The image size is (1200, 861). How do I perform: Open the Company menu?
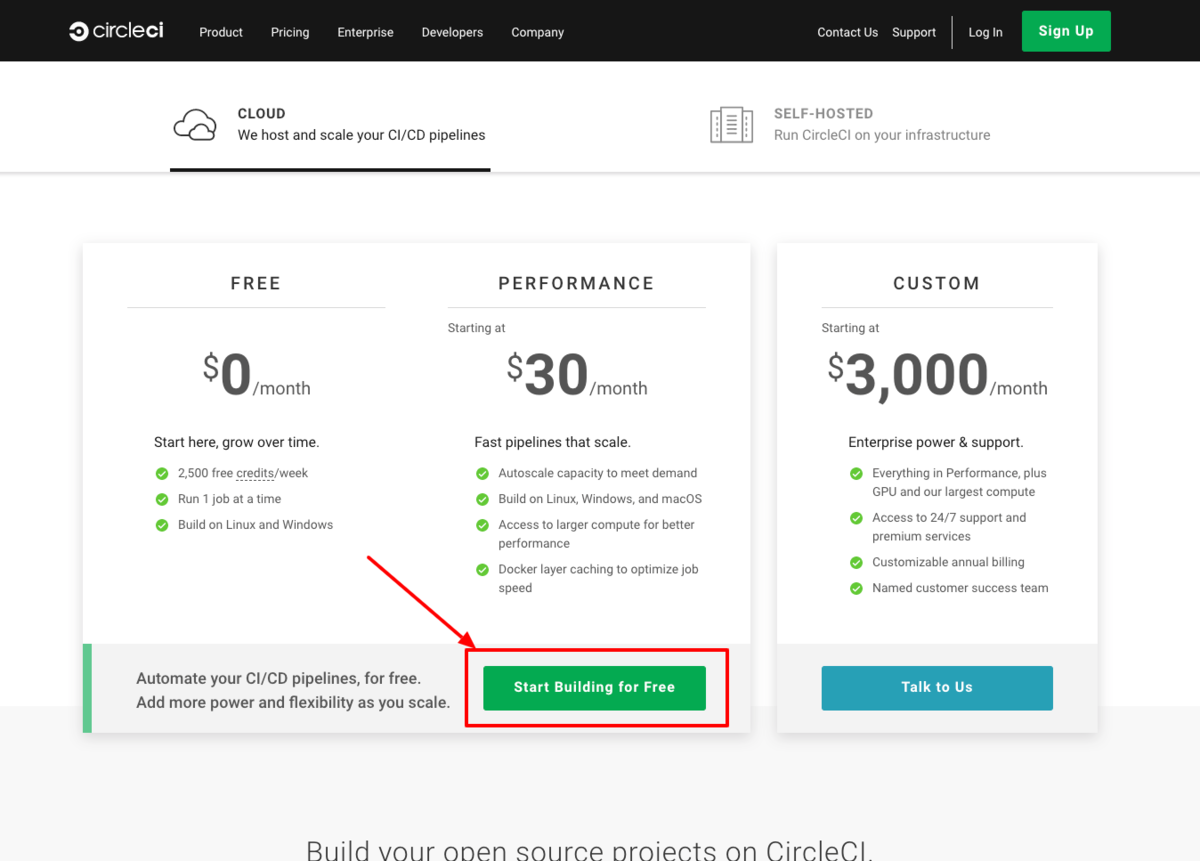pyautogui.click(x=538, y=32)
